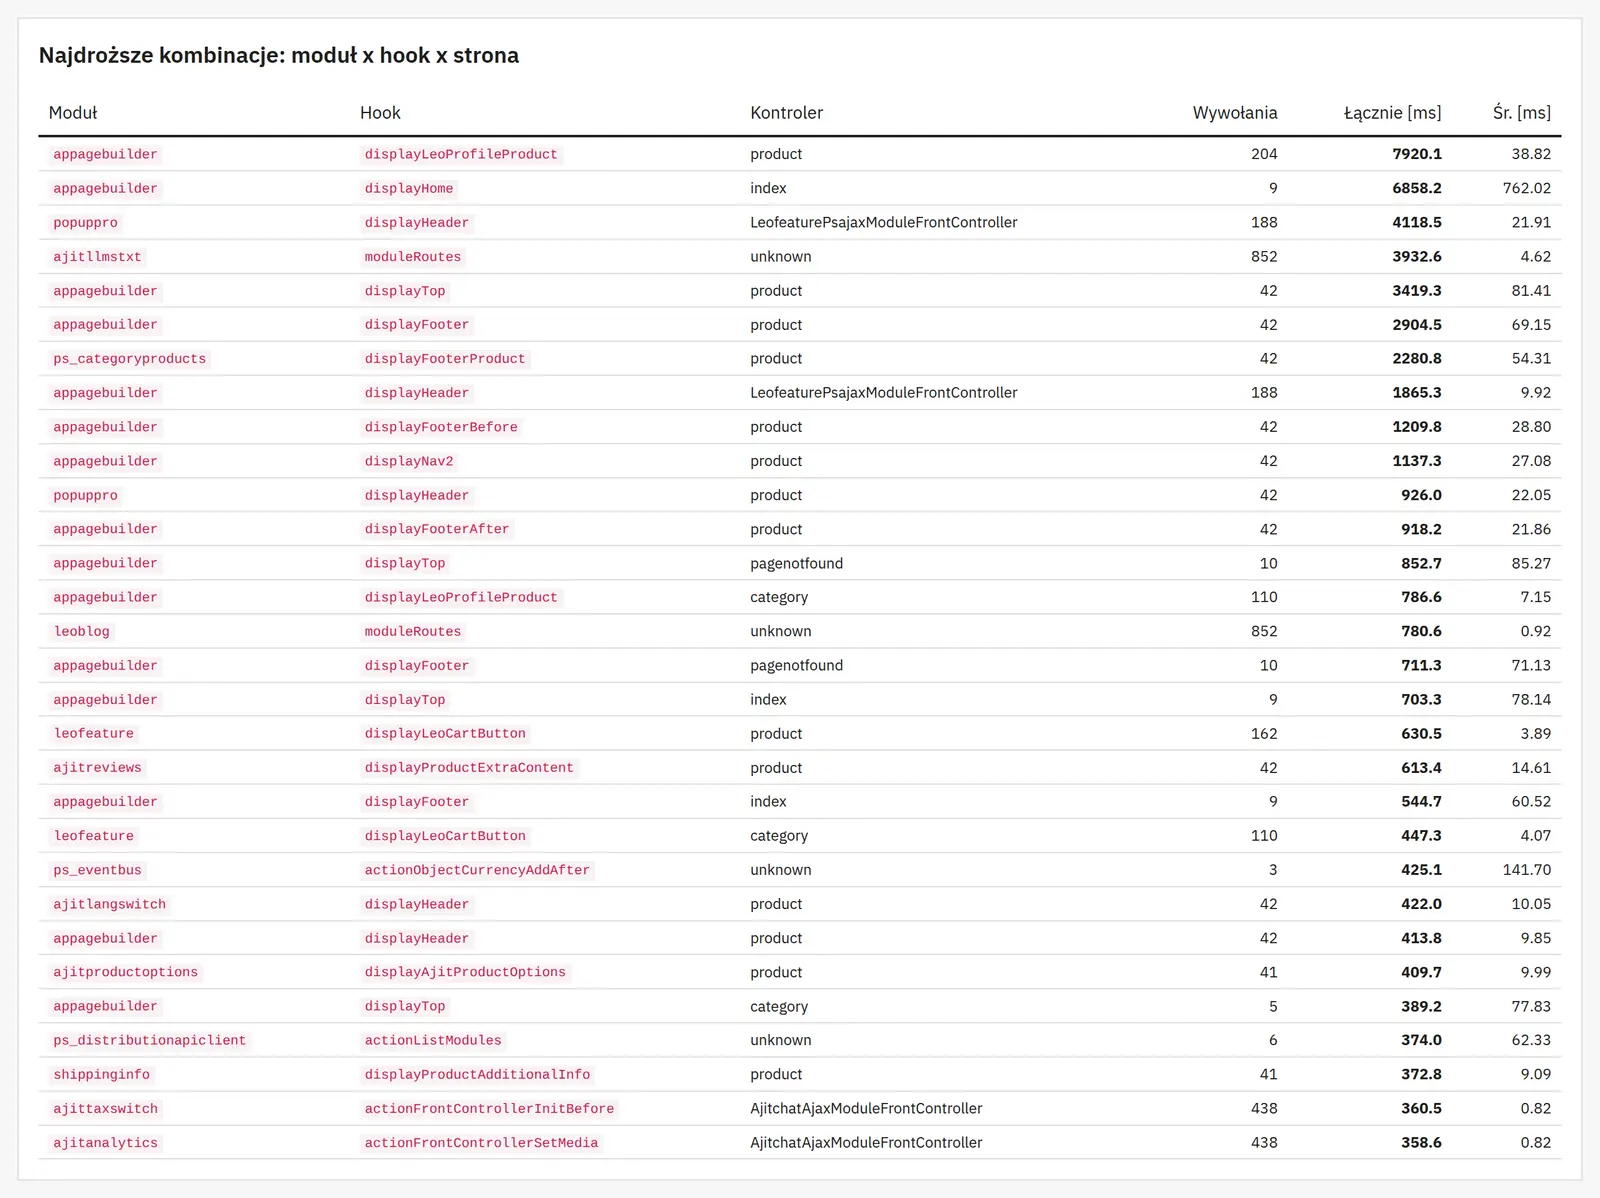Viewport: 1600px width, 1198px height.
Task: Click the shippinginfo module tag
Action: (102, 1075)
